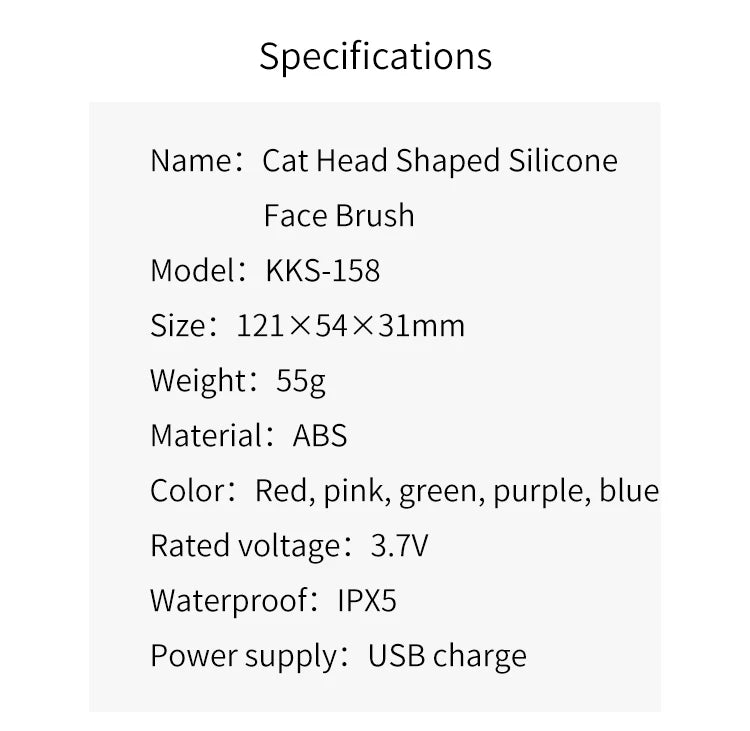Click the word blue in colors
The height and width of the screenshot is (731, 750).
(629, 491)
